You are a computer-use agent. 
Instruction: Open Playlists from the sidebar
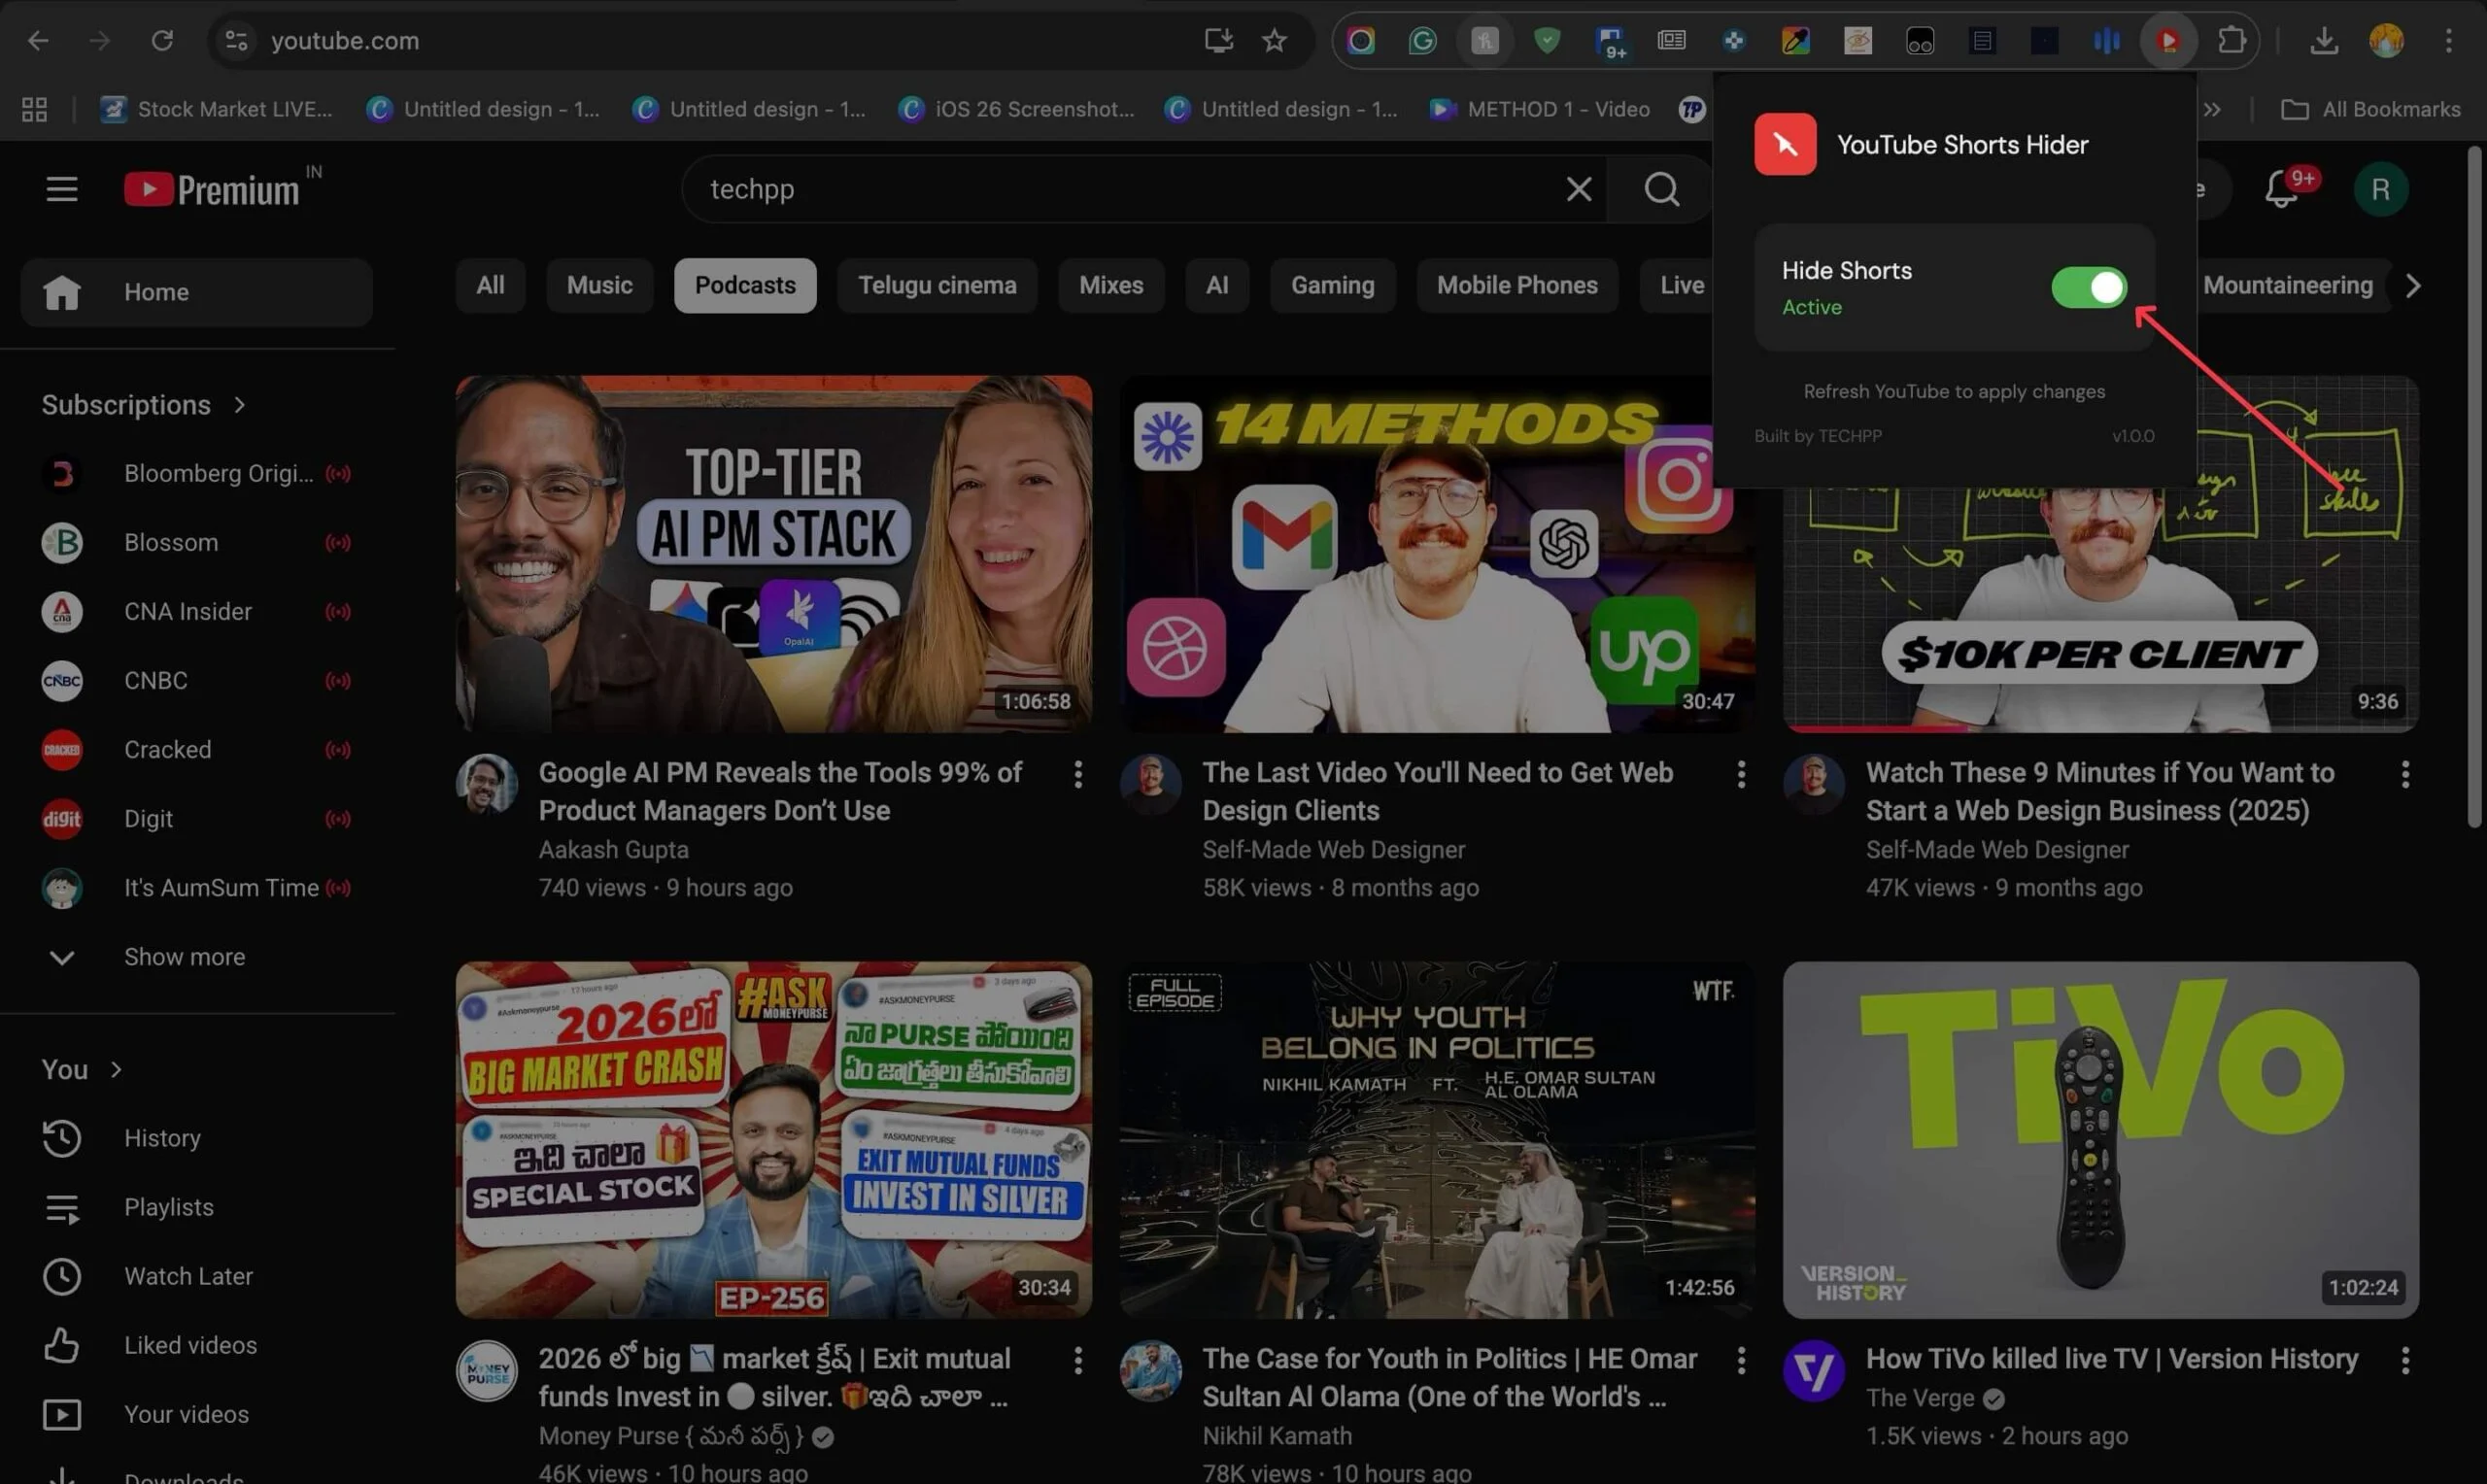168,1207
